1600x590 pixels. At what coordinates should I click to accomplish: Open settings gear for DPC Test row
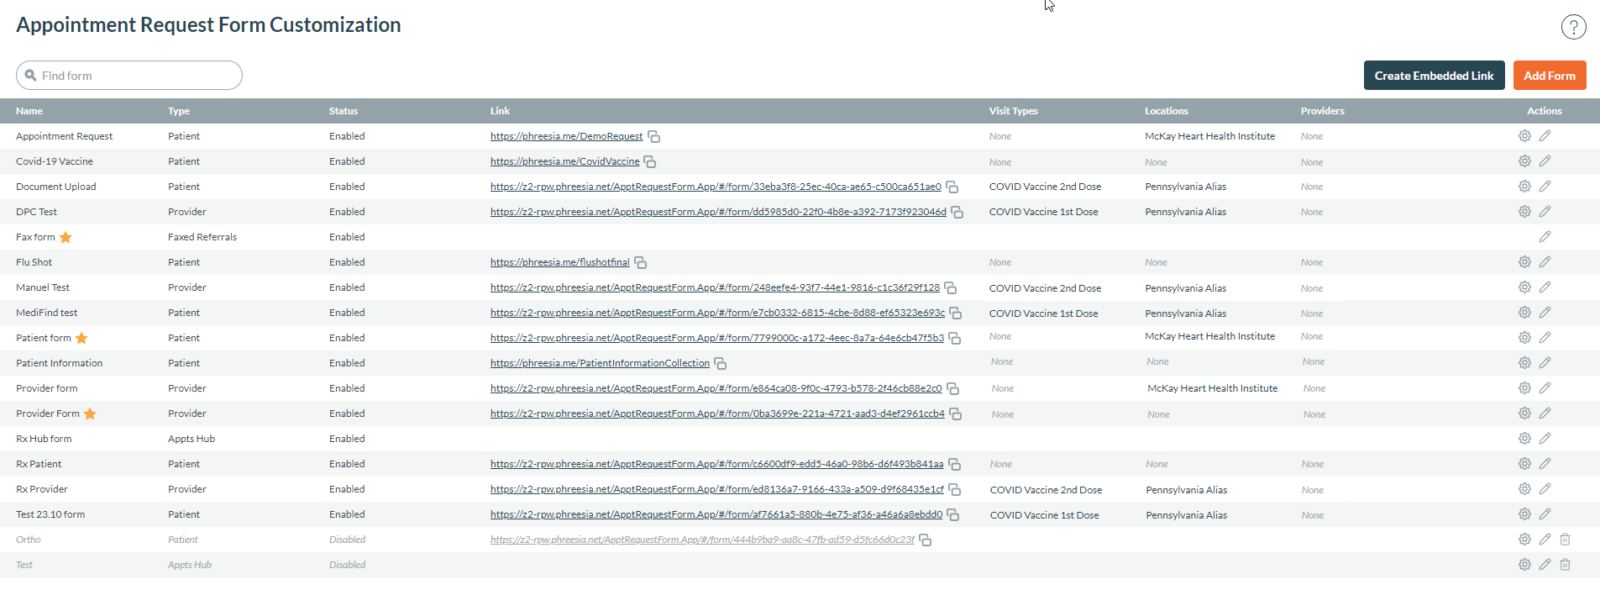pos(1524,211)
